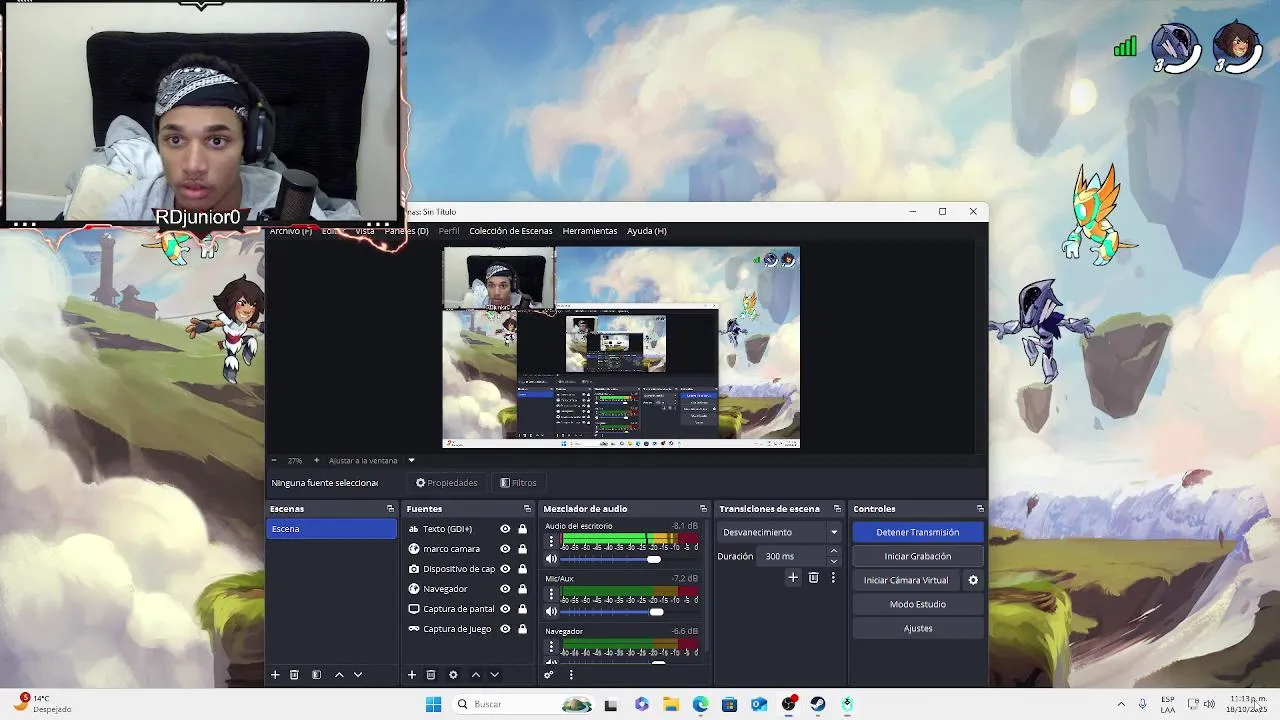This screenshot has height=720, width=1280.
Task: Click Iniciar Grabación button
Action: pos(918,557)
